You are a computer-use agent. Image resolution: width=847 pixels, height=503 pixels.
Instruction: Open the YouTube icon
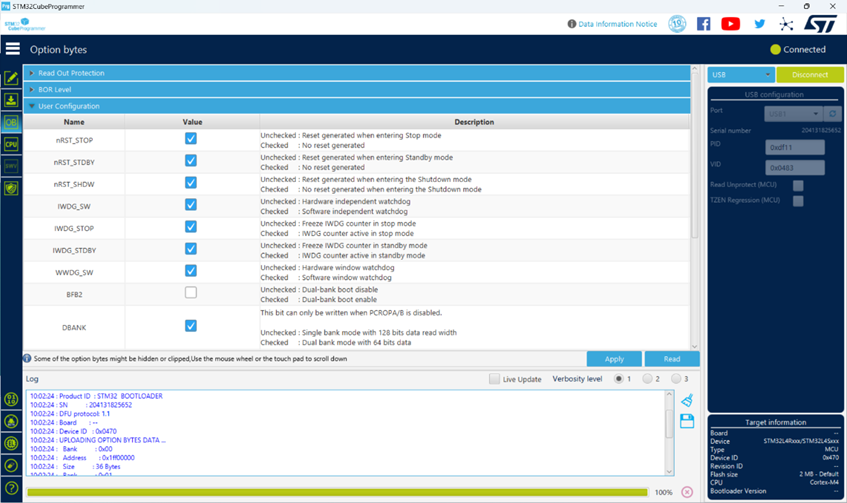(731, 24)
